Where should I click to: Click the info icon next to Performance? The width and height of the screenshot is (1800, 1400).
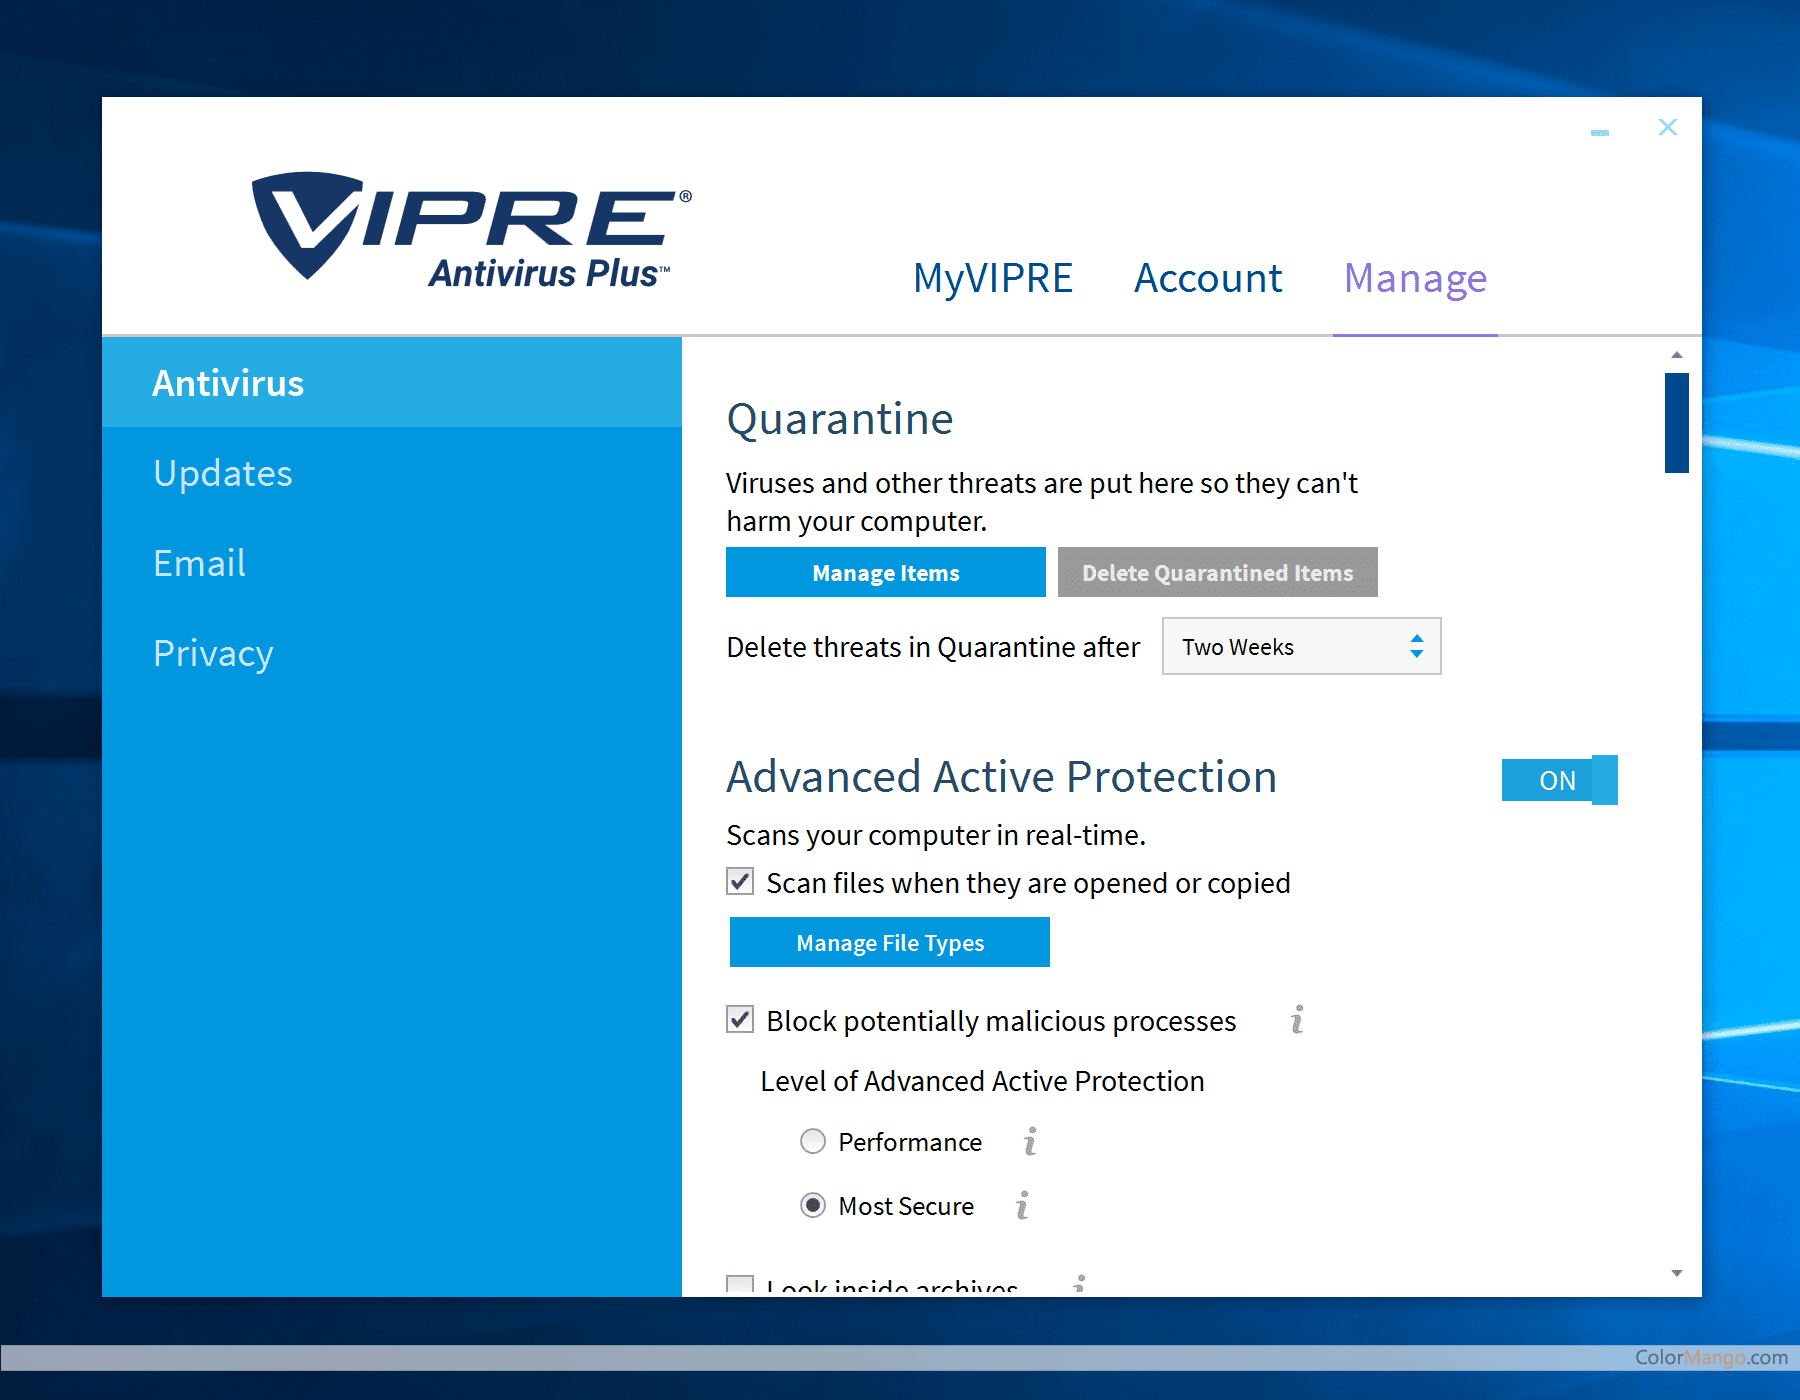(x=1030, y=1141)
